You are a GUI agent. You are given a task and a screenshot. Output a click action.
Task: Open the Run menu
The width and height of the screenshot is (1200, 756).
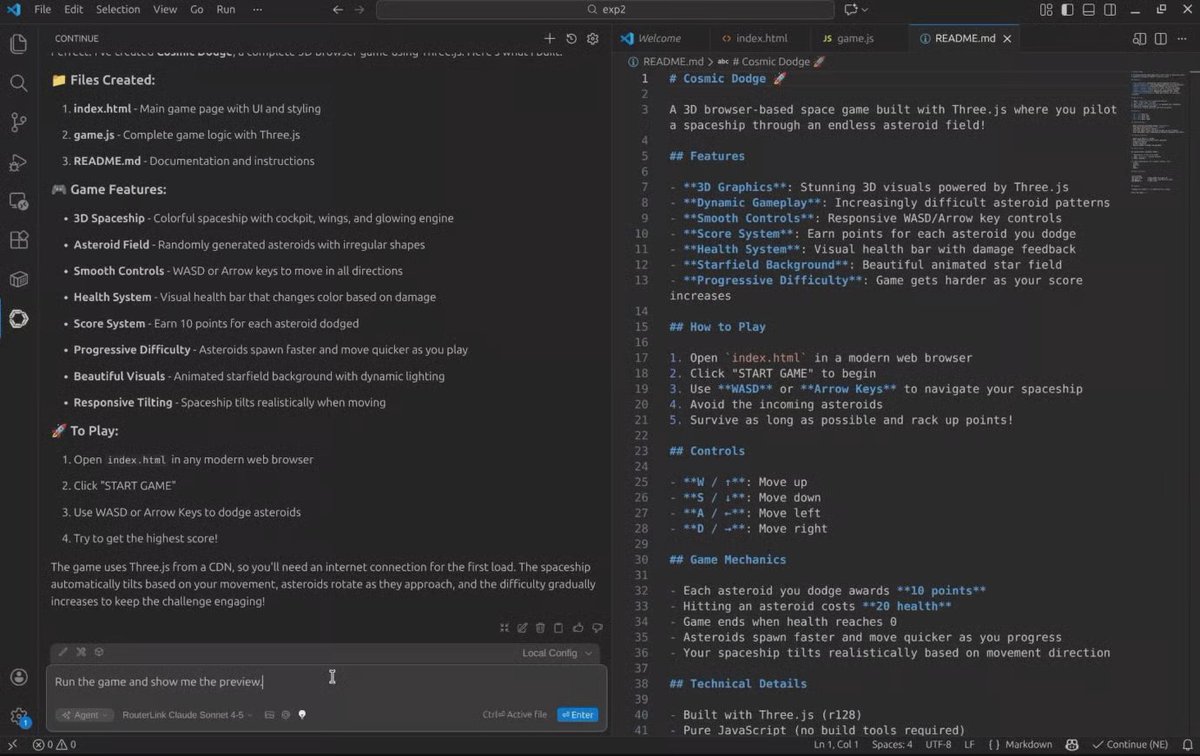pyautogui.click(x=226, y=9)
